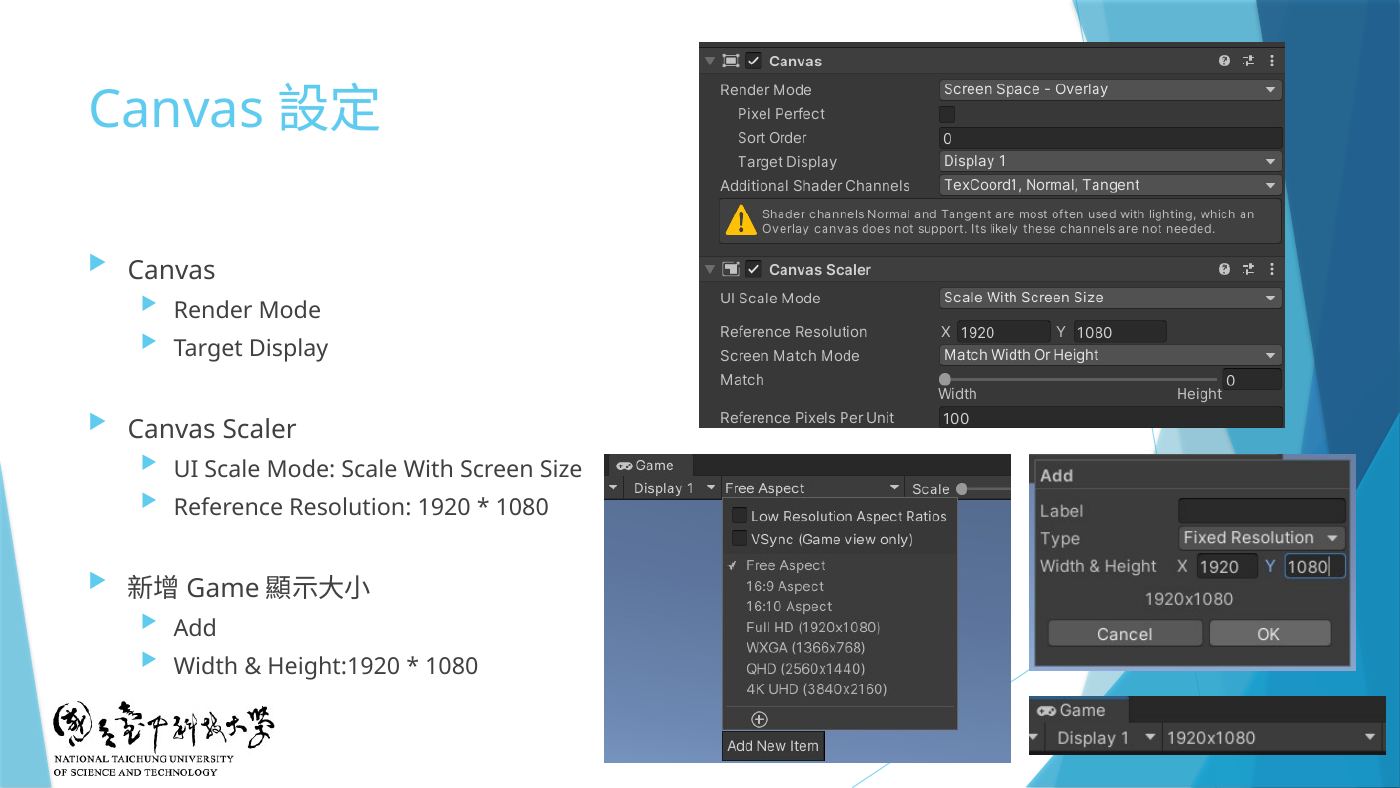
Task: Click the Match value field
Action: pyautogui.click(x=1252, y=379)
